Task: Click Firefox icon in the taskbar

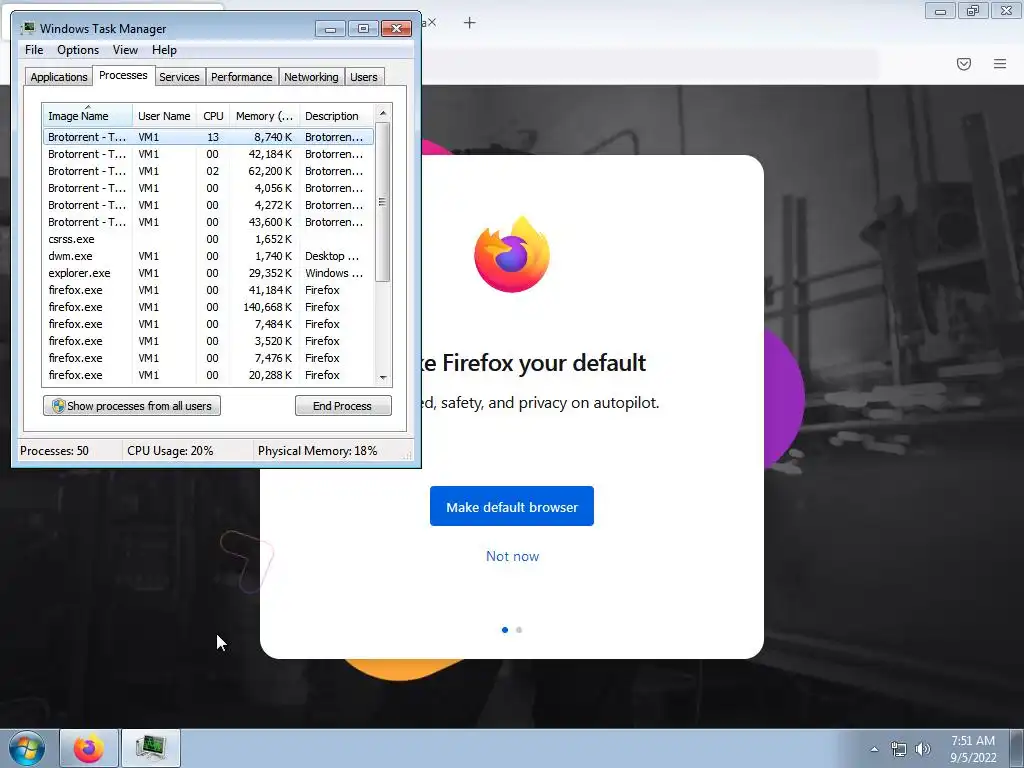Action: pos(89,748)
